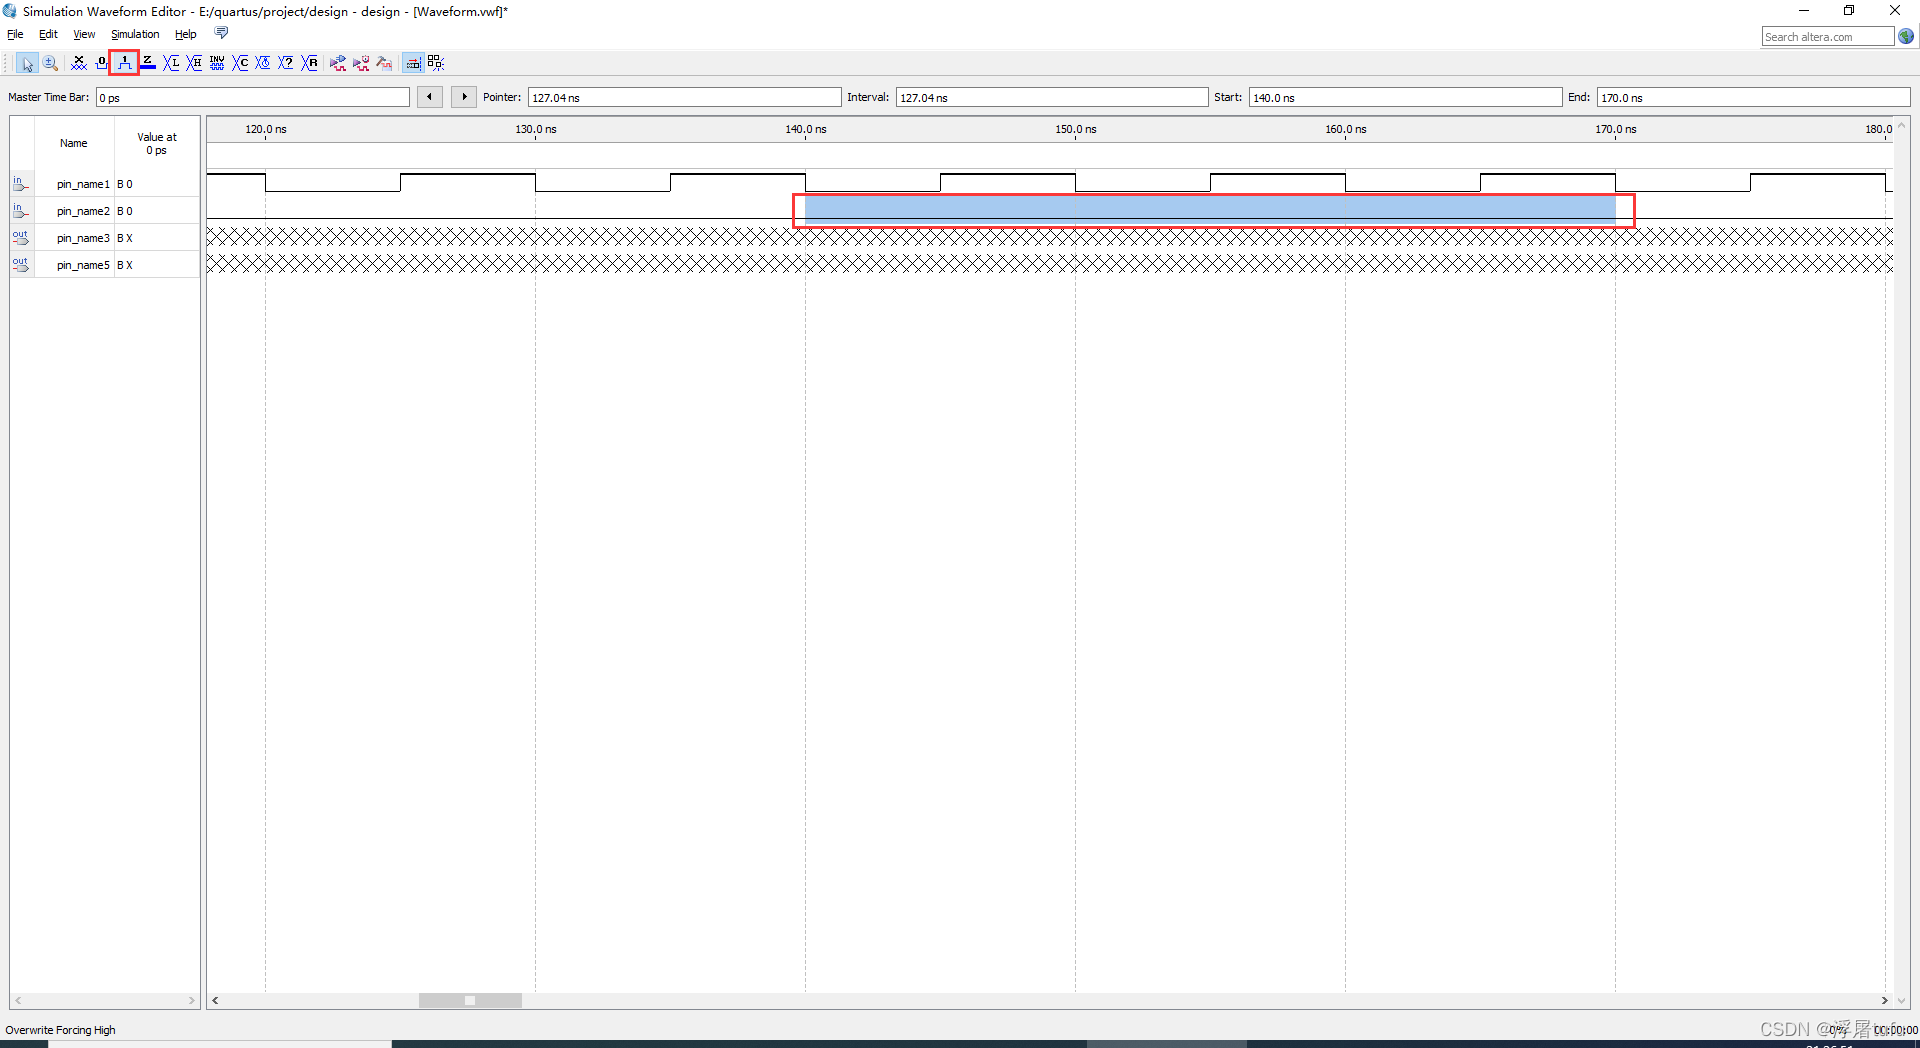Click the 150.0 ns ruler marker

tap(1076, 129)
